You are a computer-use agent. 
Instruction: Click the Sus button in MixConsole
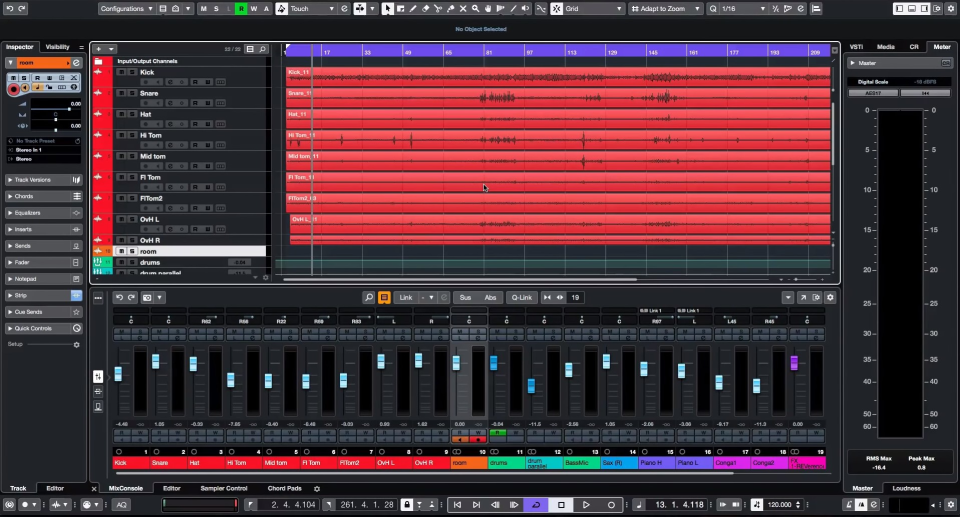point(465,297)
